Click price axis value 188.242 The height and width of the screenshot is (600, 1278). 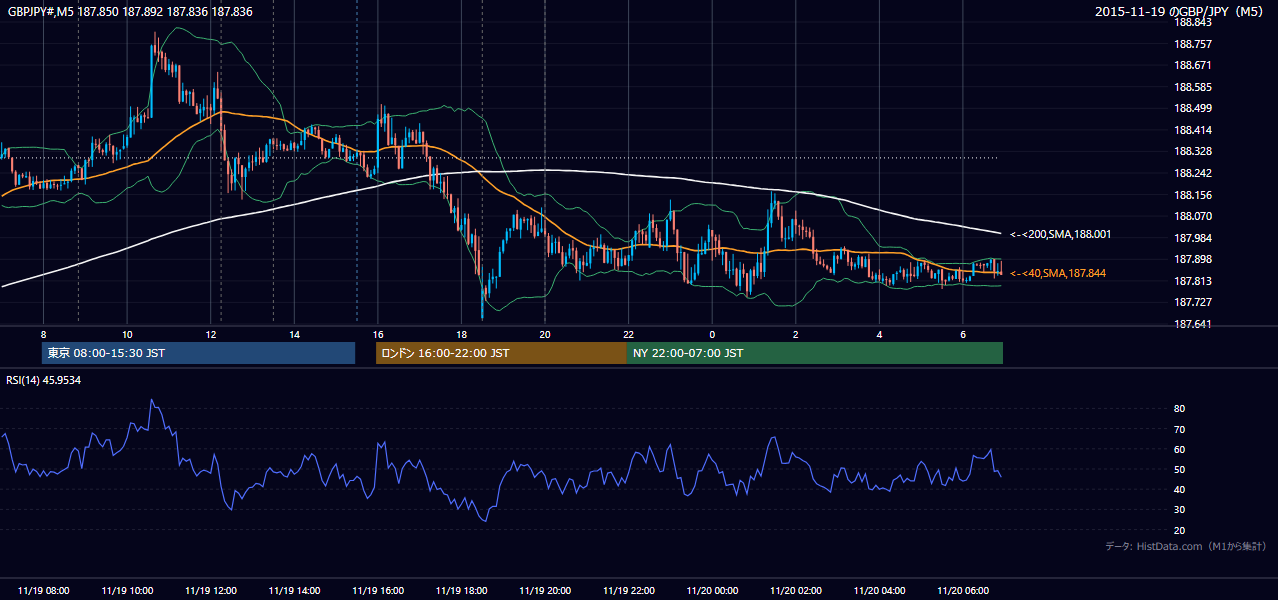coord(1192,173)
